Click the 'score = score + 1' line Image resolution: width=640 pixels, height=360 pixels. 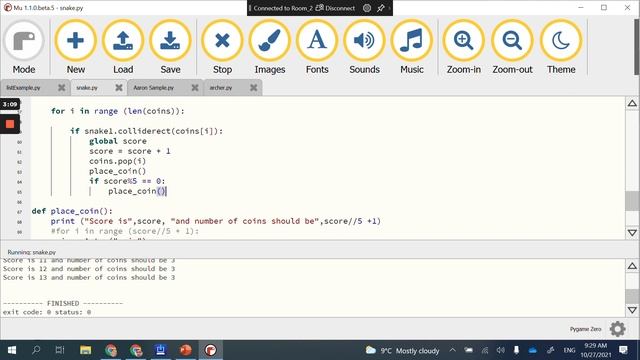point(130,151)
